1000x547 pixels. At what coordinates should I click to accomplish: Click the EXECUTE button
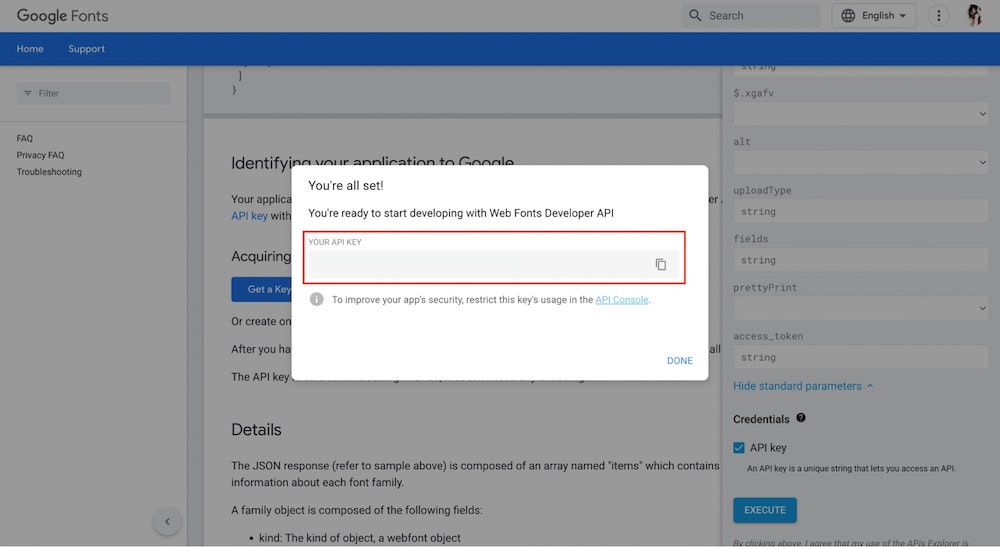pyautogui.click(x=764, y=510)
